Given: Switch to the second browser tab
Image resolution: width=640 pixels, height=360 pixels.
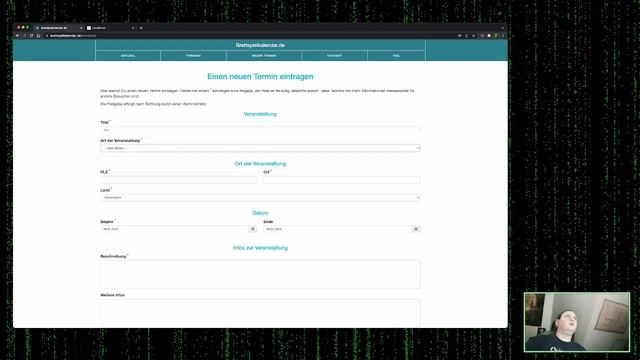Looking at the screenshot, I should (x=110, y=28).
